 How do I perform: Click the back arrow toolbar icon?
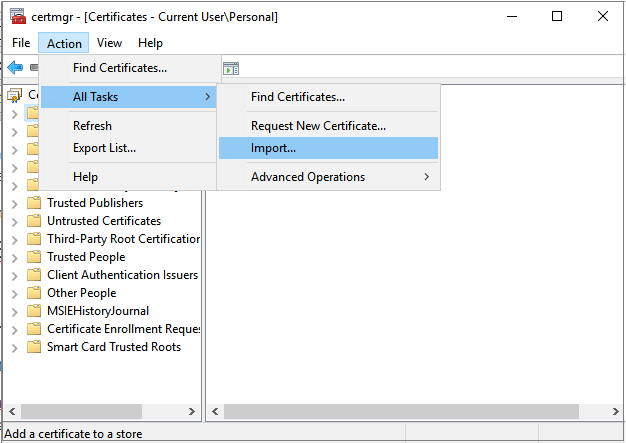pyautogui.click(x=15, y=68)
